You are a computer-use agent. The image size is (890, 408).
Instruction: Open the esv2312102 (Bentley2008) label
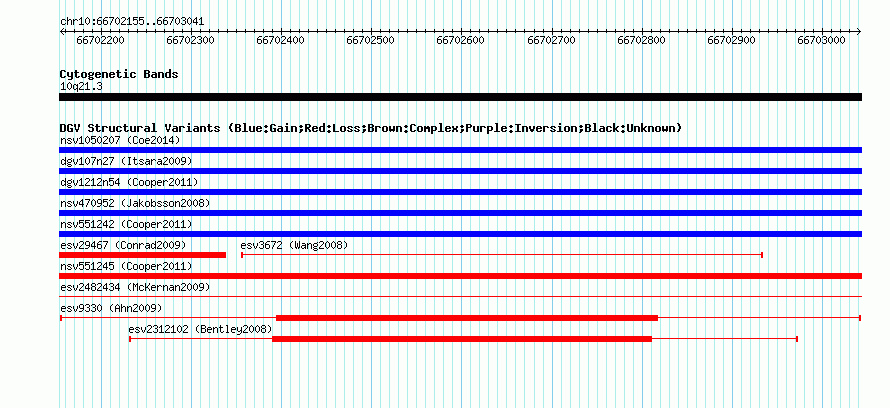(x=200, y=329)
